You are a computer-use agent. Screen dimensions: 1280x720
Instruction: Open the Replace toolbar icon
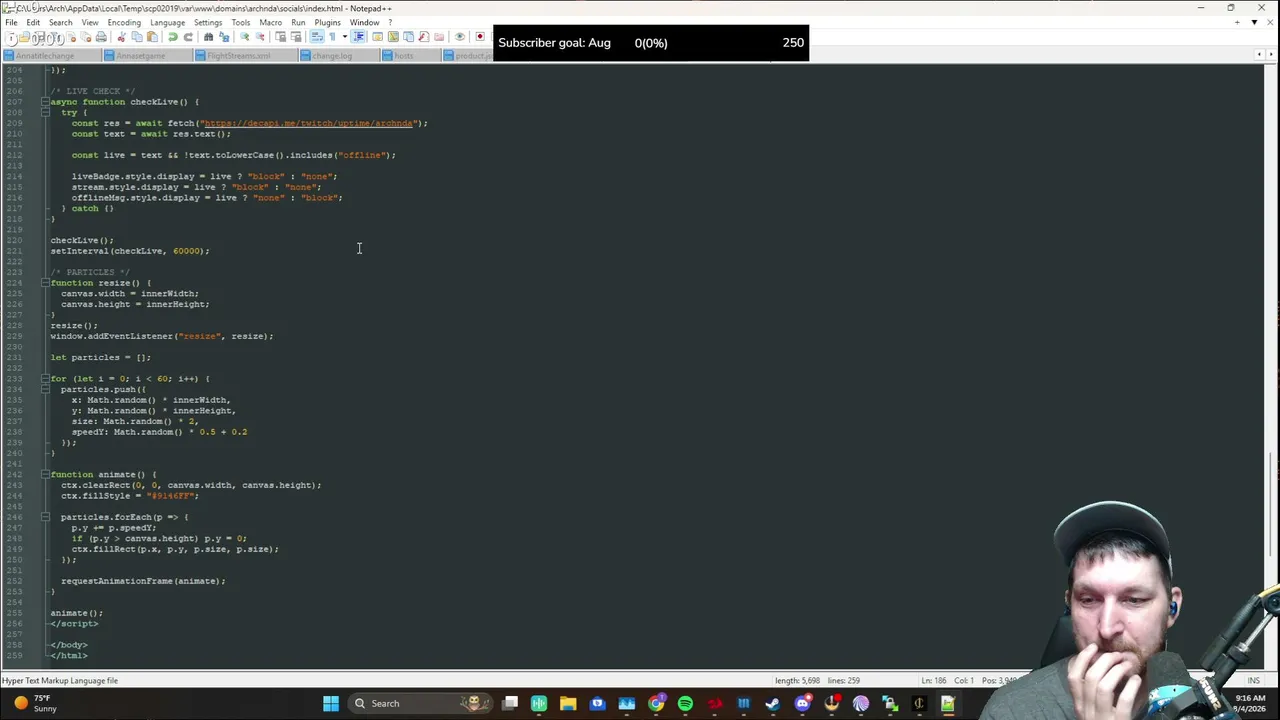pyautogui.click(x=224, y=38)
